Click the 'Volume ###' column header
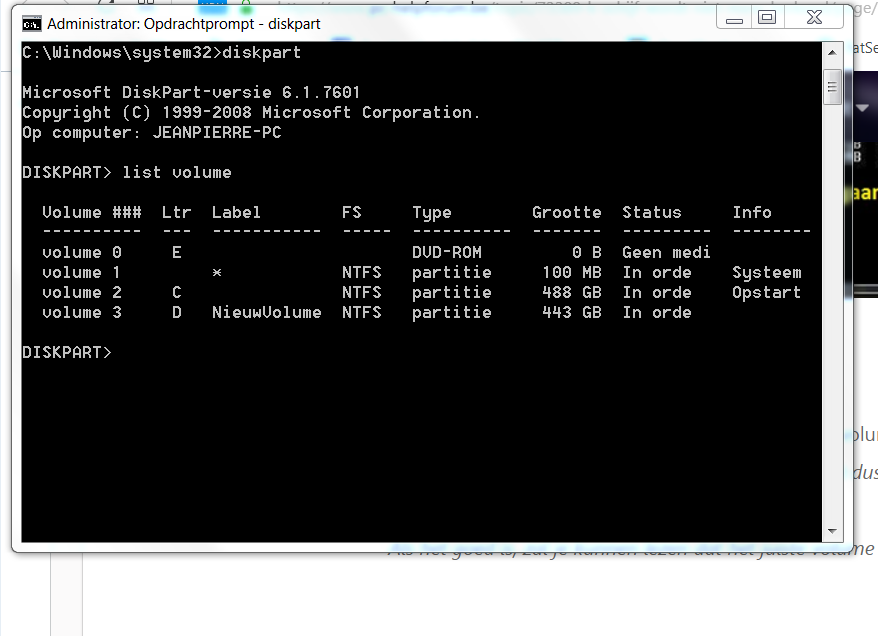The image size is (878, 636). [x=92, y=213]
